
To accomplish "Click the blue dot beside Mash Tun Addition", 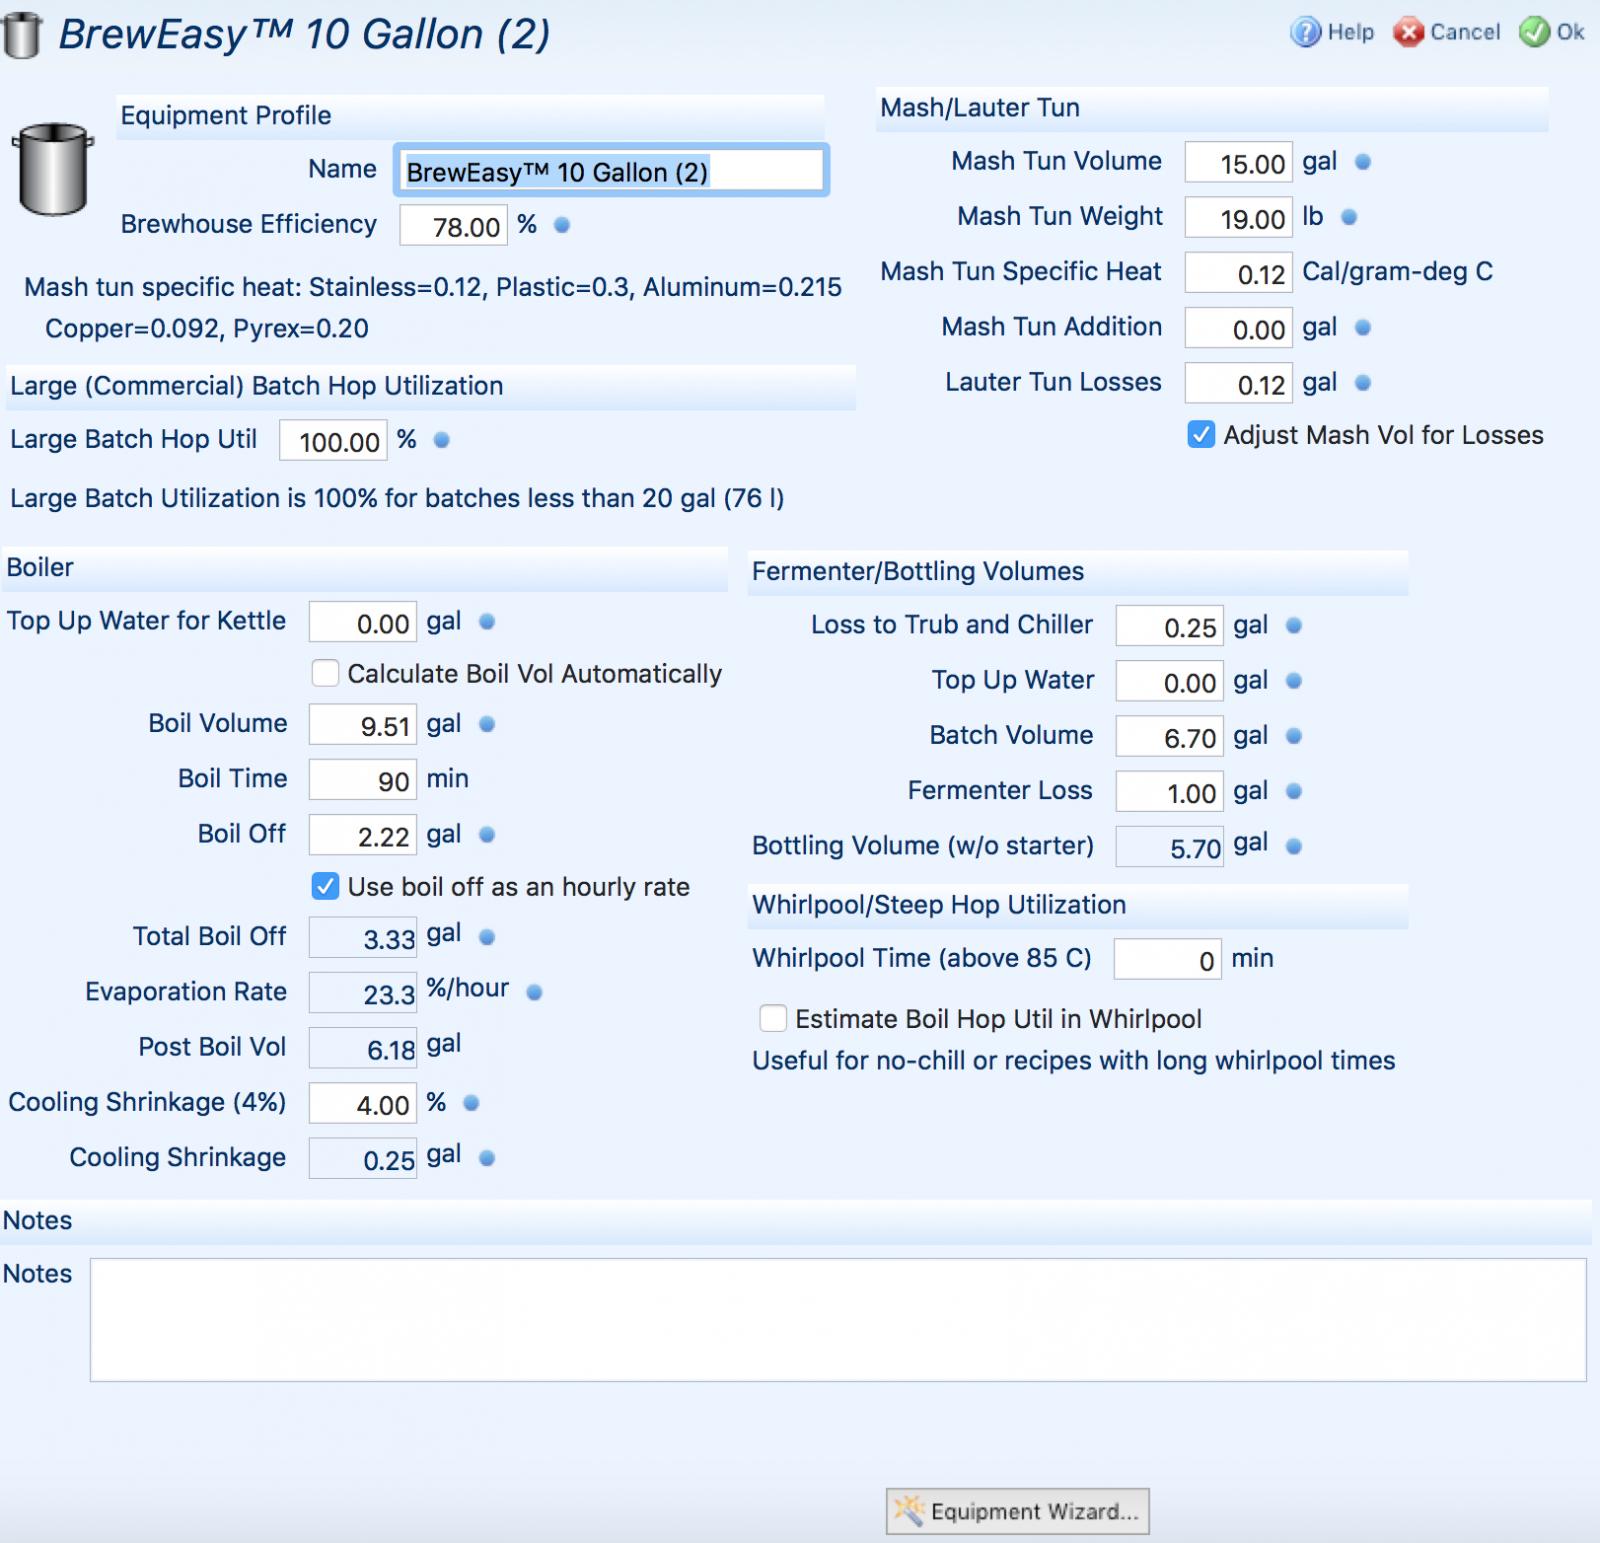I will 1362,328.
